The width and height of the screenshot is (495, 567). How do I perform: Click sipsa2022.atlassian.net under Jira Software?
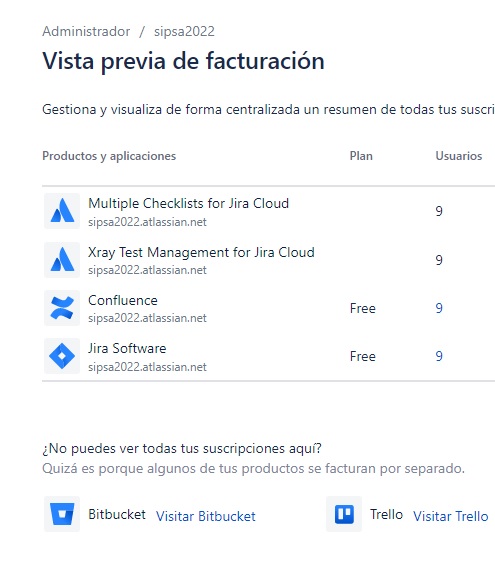(148, 367)
